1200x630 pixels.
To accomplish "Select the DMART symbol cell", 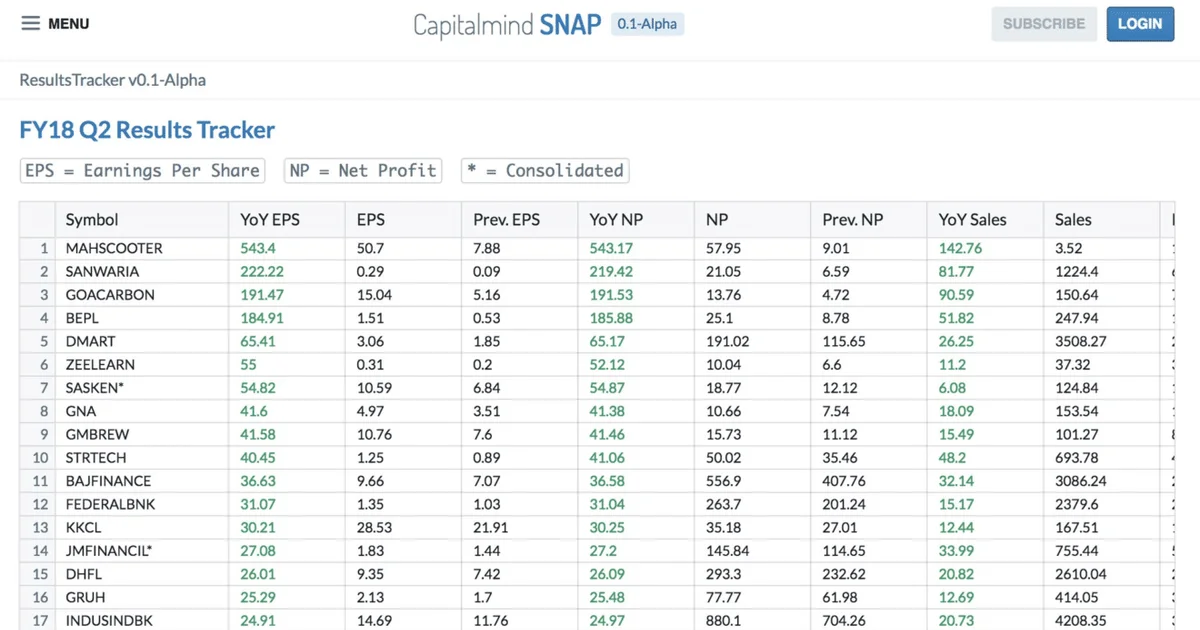I will [143, 341].
